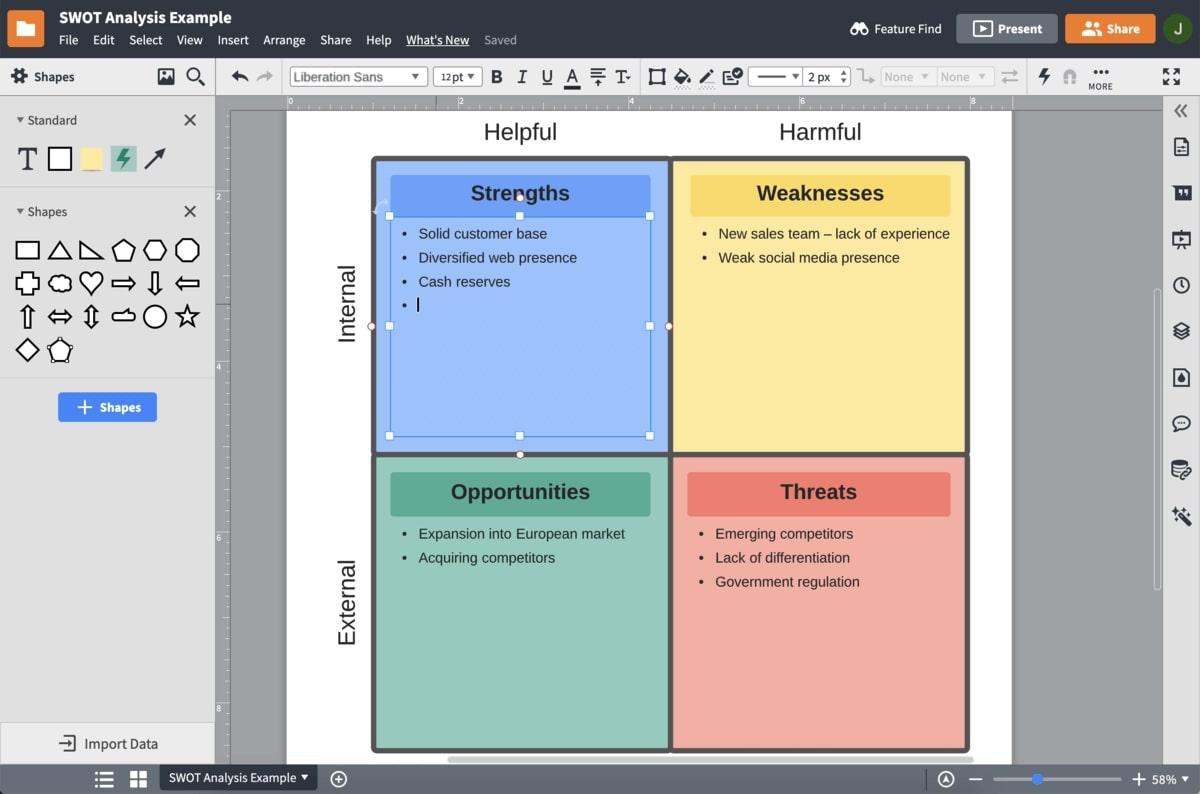Select the star shape from Shapes
1200x794 pixels.
[x=187, y=317]
